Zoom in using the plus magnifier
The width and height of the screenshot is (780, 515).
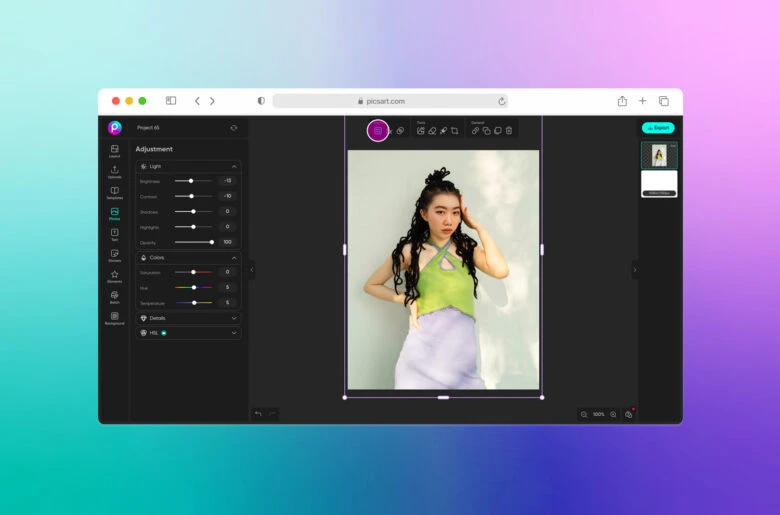coord(613,414)
